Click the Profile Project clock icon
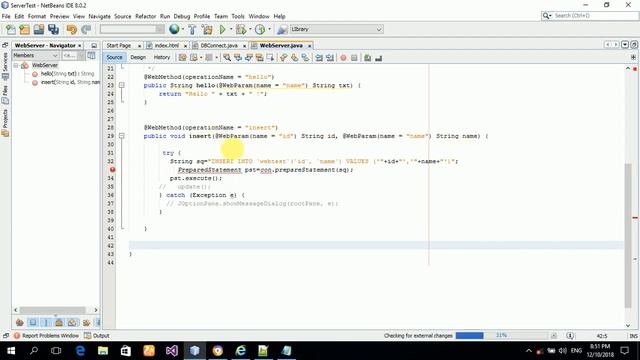Screen dimensions: 640x360 click(260, 29)
